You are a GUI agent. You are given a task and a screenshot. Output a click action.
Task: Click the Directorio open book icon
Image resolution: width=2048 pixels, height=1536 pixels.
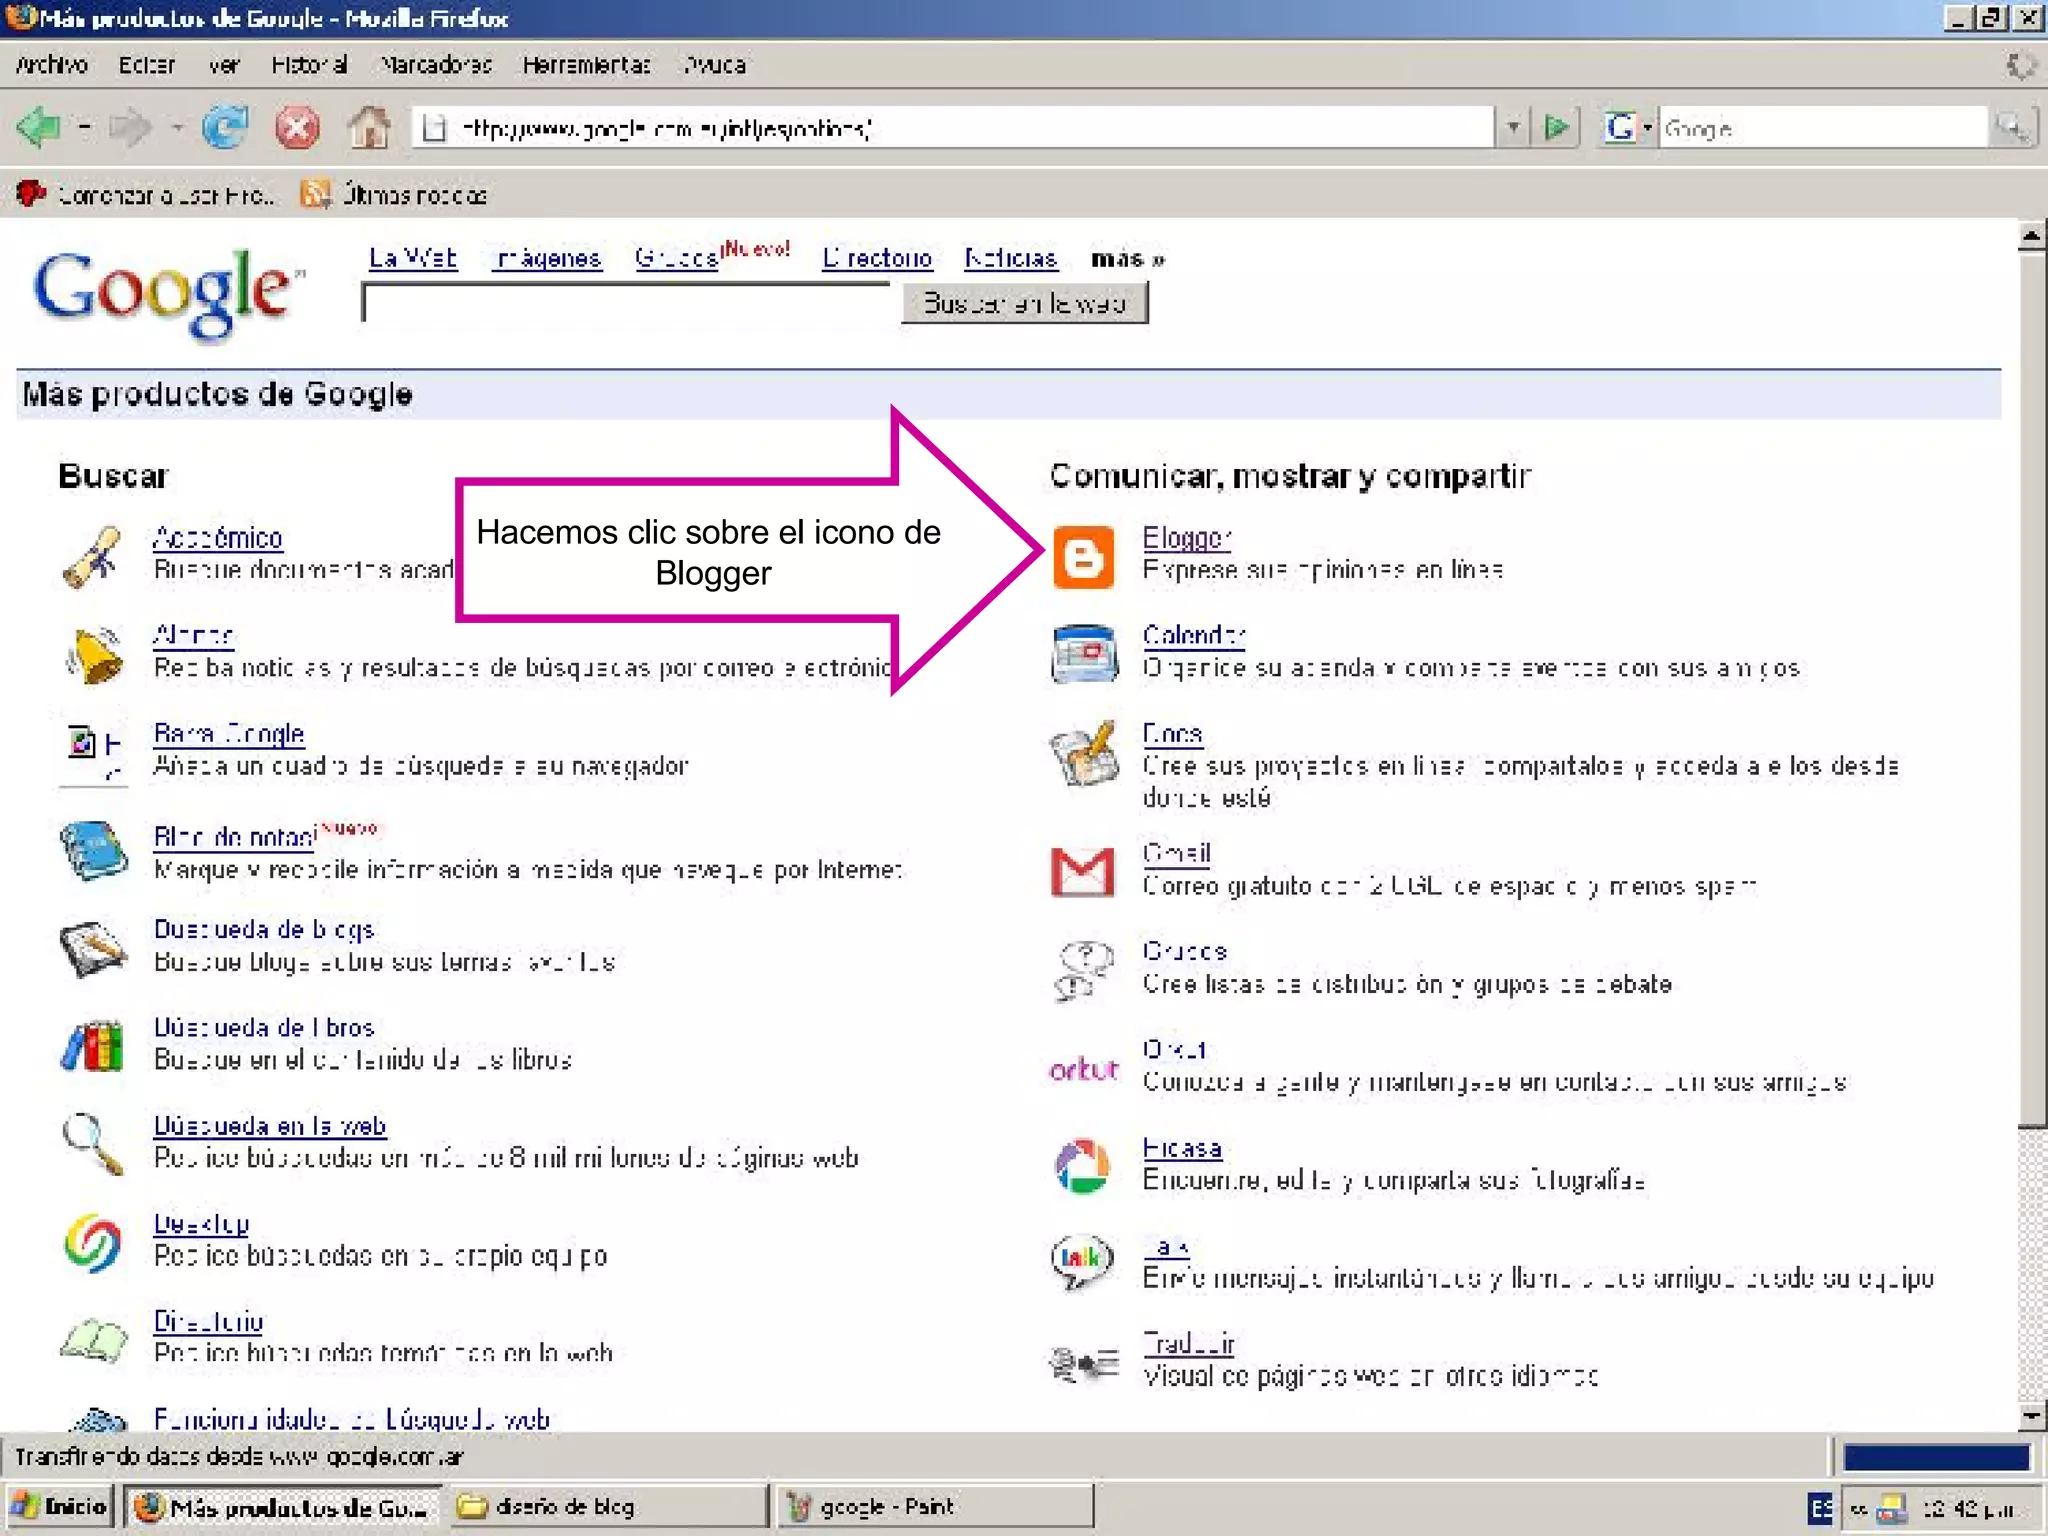[x=93, y=1340]
